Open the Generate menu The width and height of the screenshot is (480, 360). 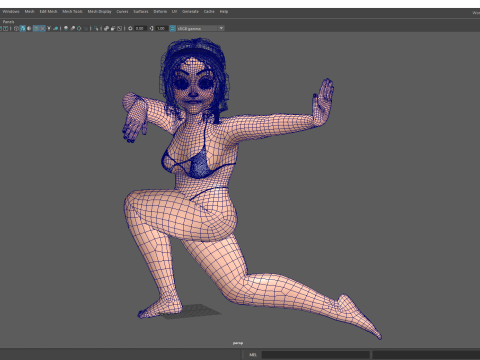pos(190,12)
